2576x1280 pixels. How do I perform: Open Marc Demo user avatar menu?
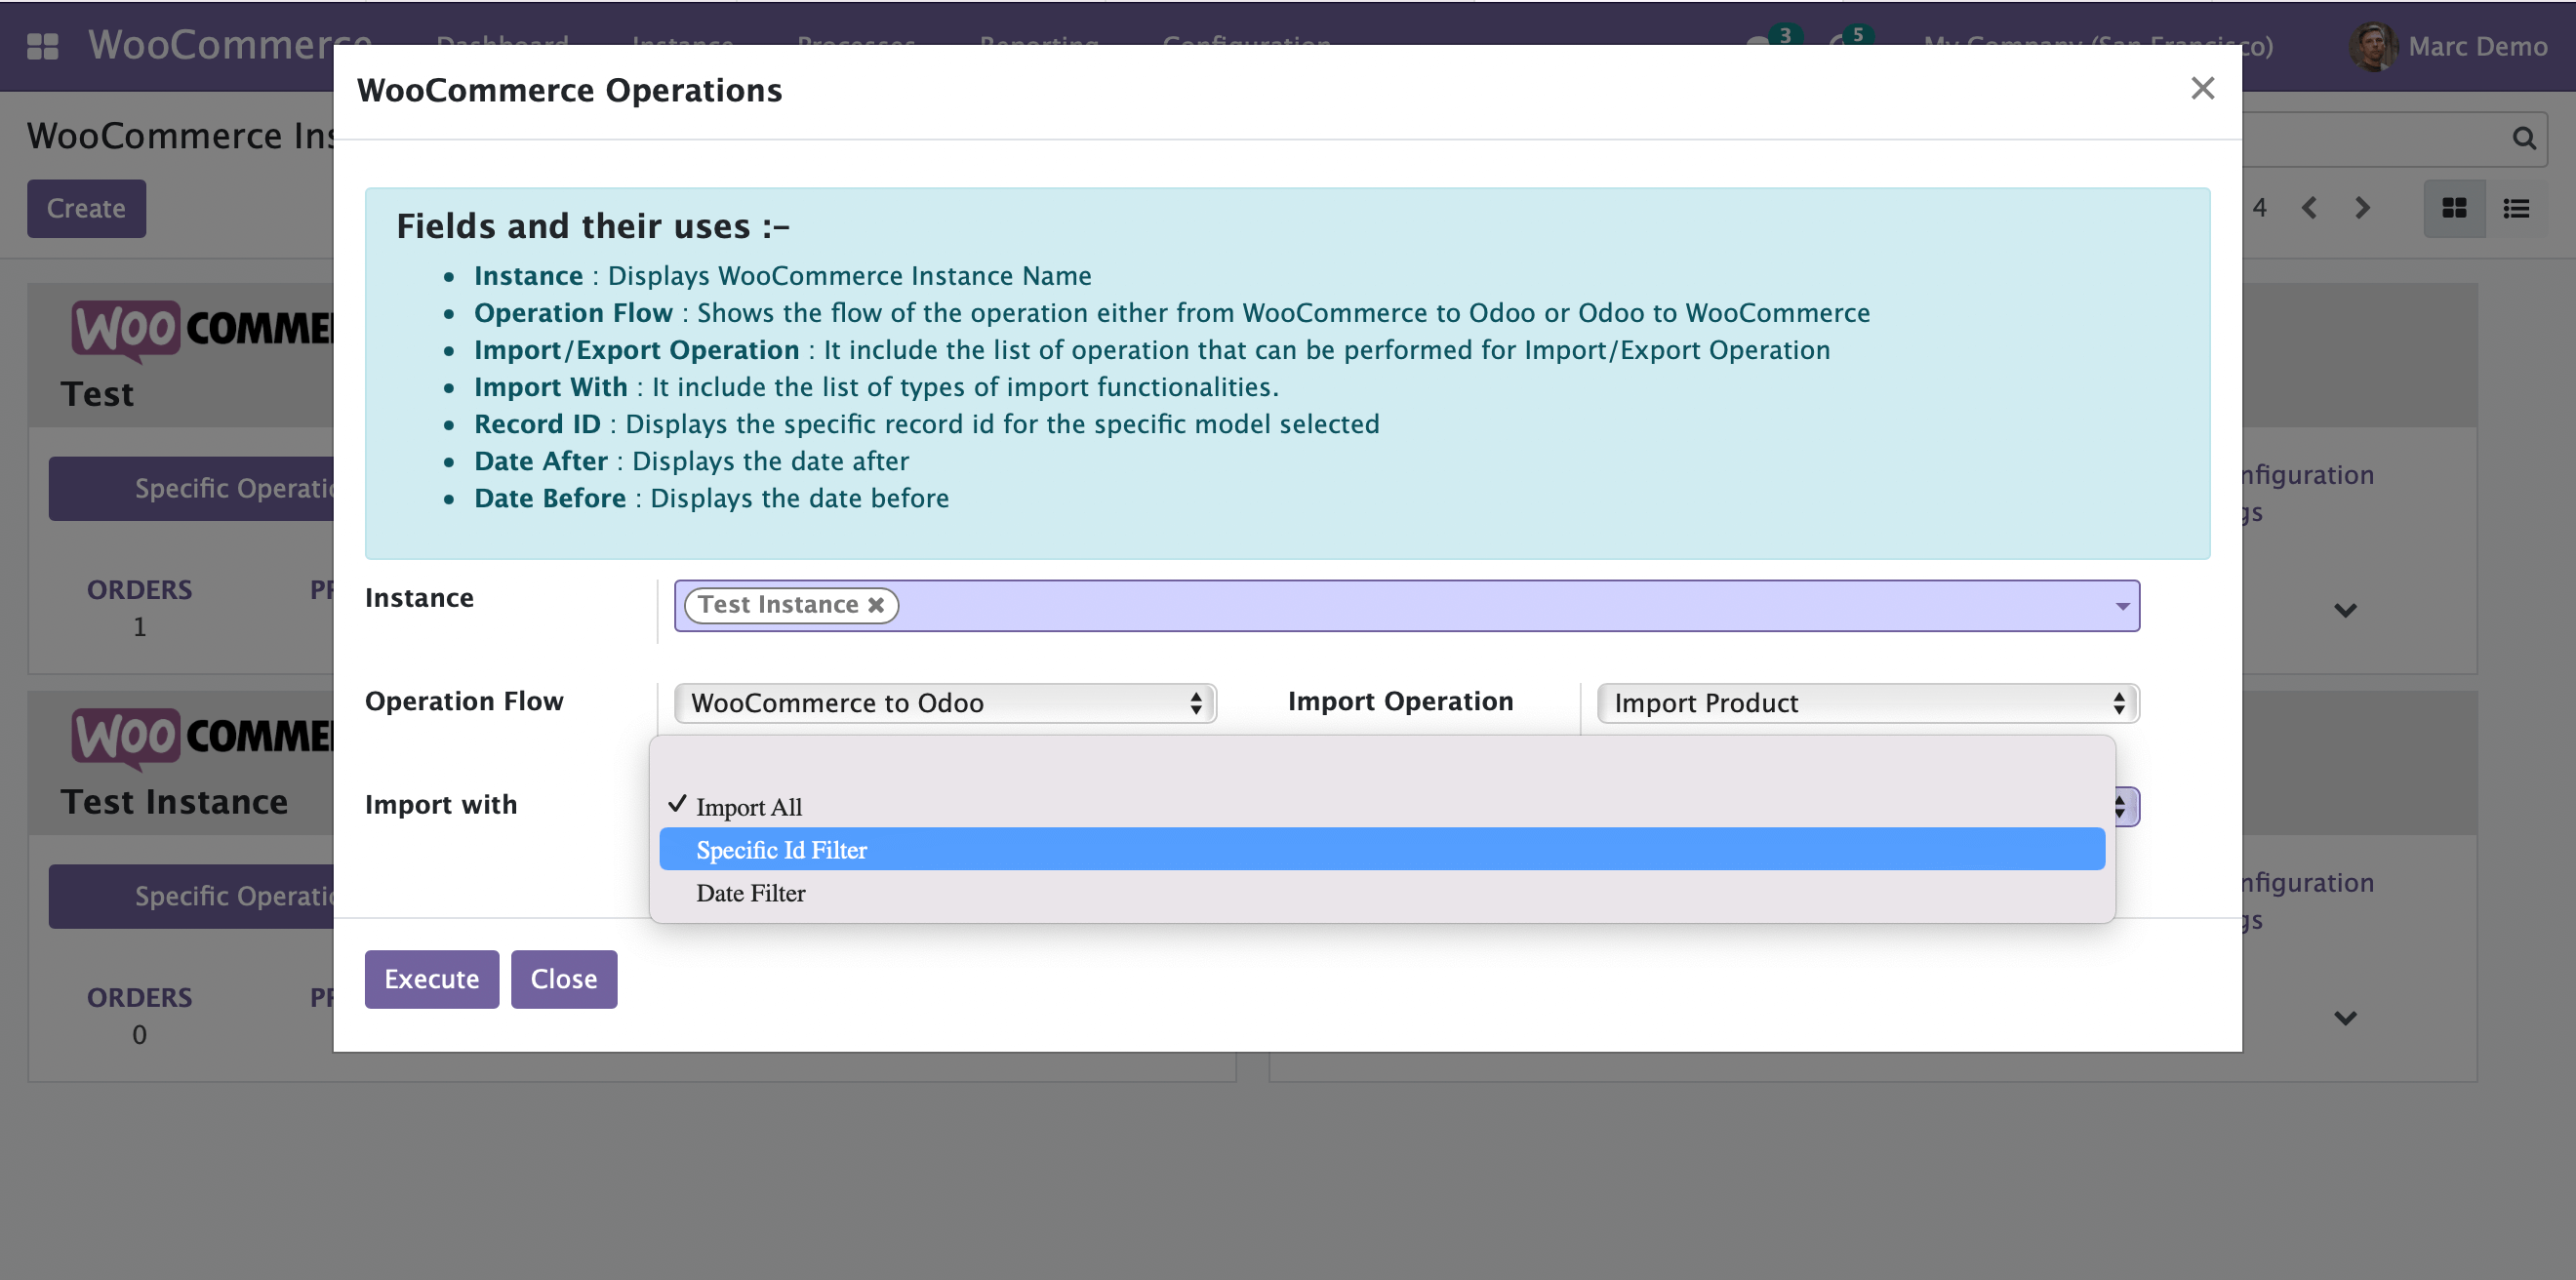[x=2373, y=46]
